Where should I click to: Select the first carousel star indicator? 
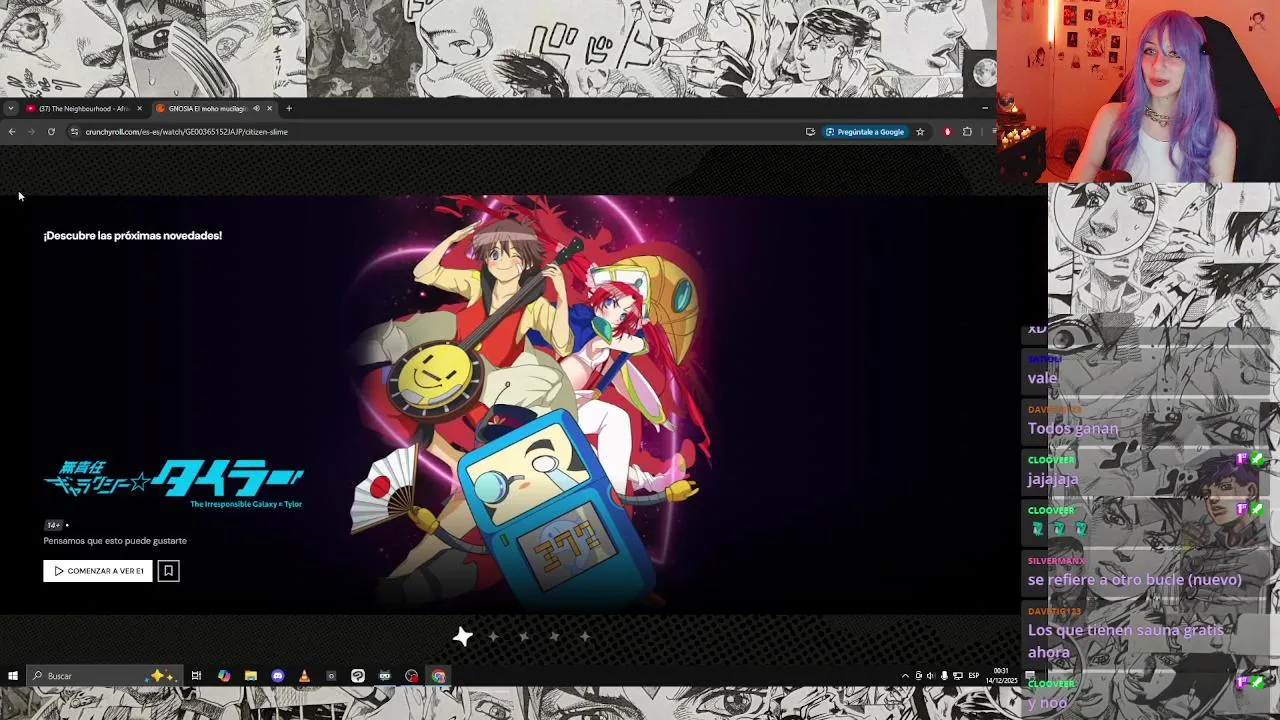(462, 636)
